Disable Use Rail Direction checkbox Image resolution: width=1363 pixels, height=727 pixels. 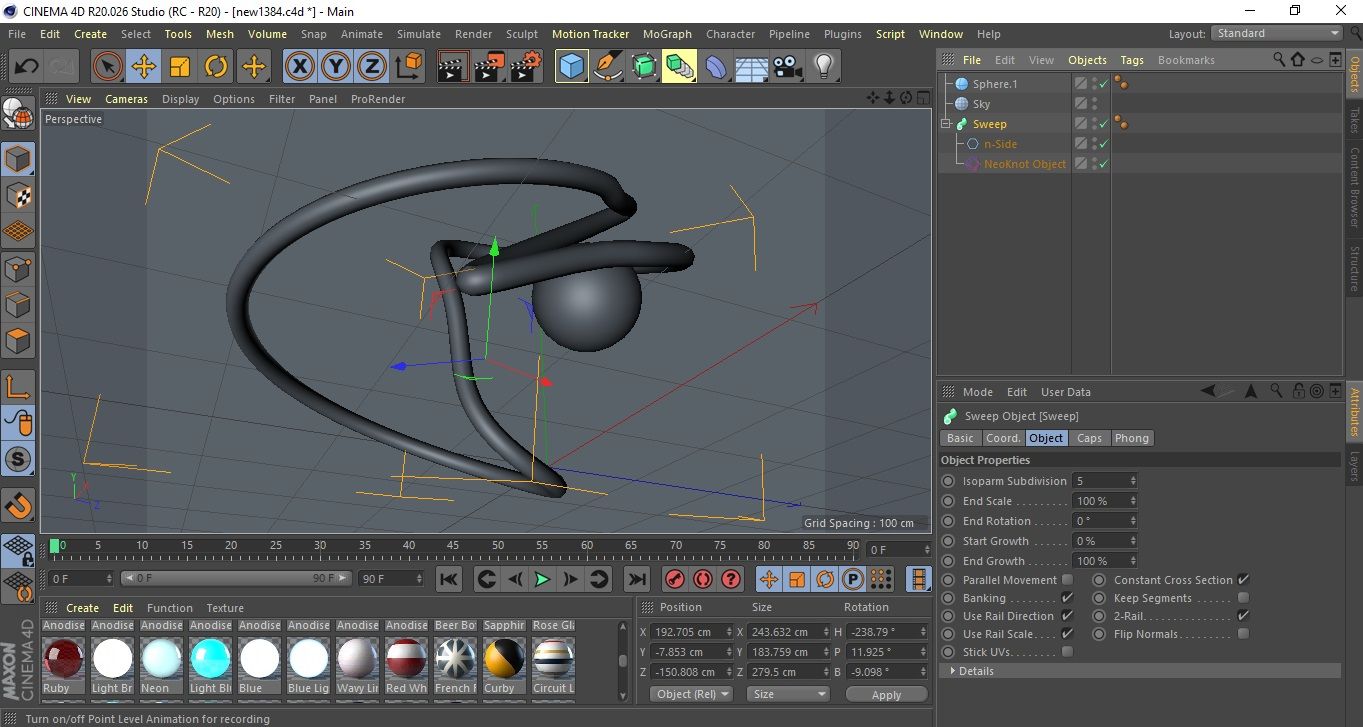pyautogui.click(x=1067, y=616)
